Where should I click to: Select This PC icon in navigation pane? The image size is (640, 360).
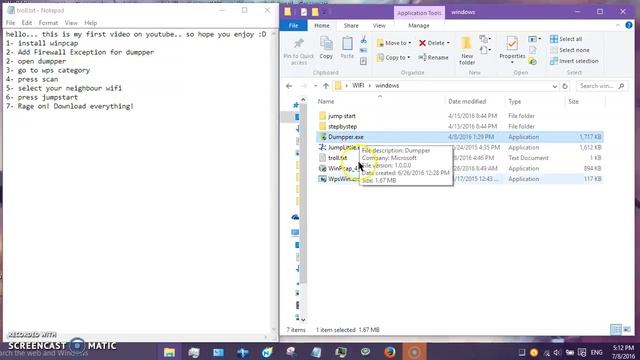click(295, 233)
